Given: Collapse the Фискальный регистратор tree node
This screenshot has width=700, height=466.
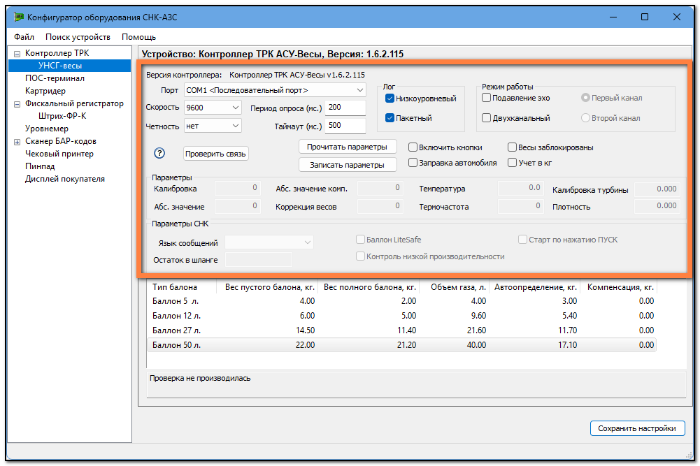Looking at the screenshot, I should point(17,104).
